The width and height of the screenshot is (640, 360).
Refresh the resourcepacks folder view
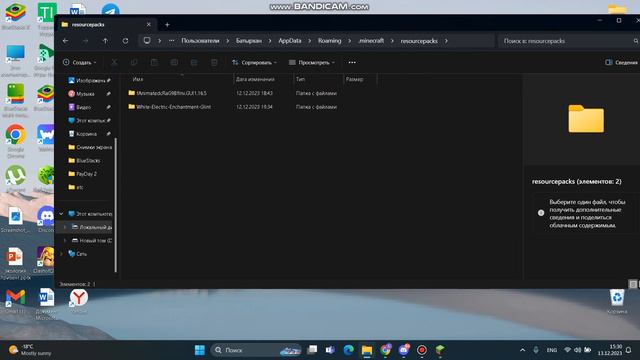[125, 41]
